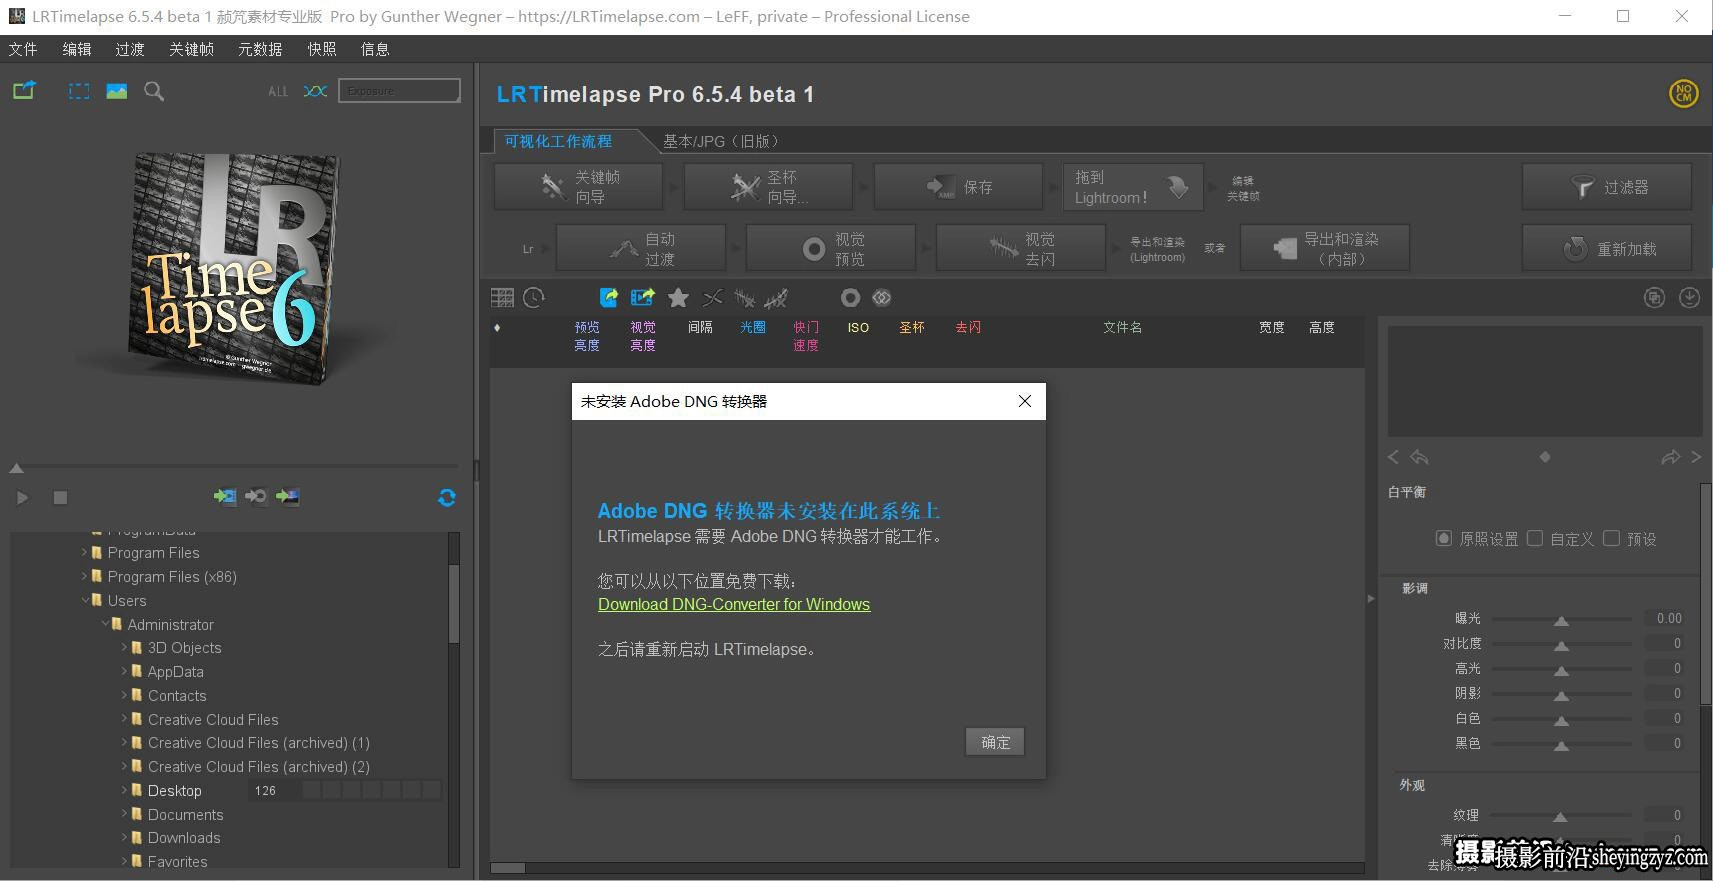This screenshot has width=1713, height=881.
Task: Expand the Program Files (x86) folder
Action: 84,576
